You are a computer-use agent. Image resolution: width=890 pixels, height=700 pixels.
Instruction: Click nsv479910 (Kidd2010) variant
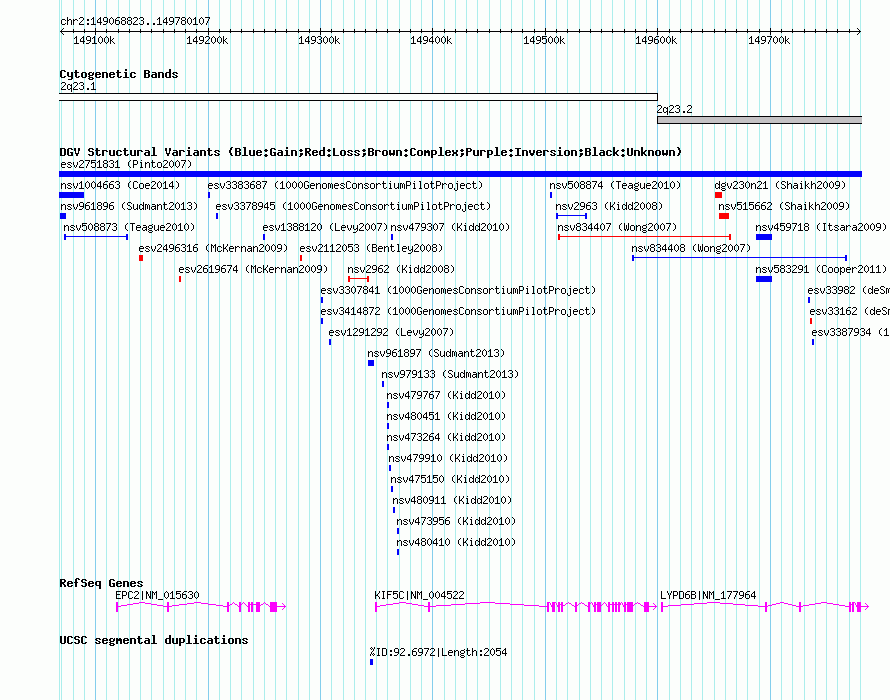click(x=448, y=458)
